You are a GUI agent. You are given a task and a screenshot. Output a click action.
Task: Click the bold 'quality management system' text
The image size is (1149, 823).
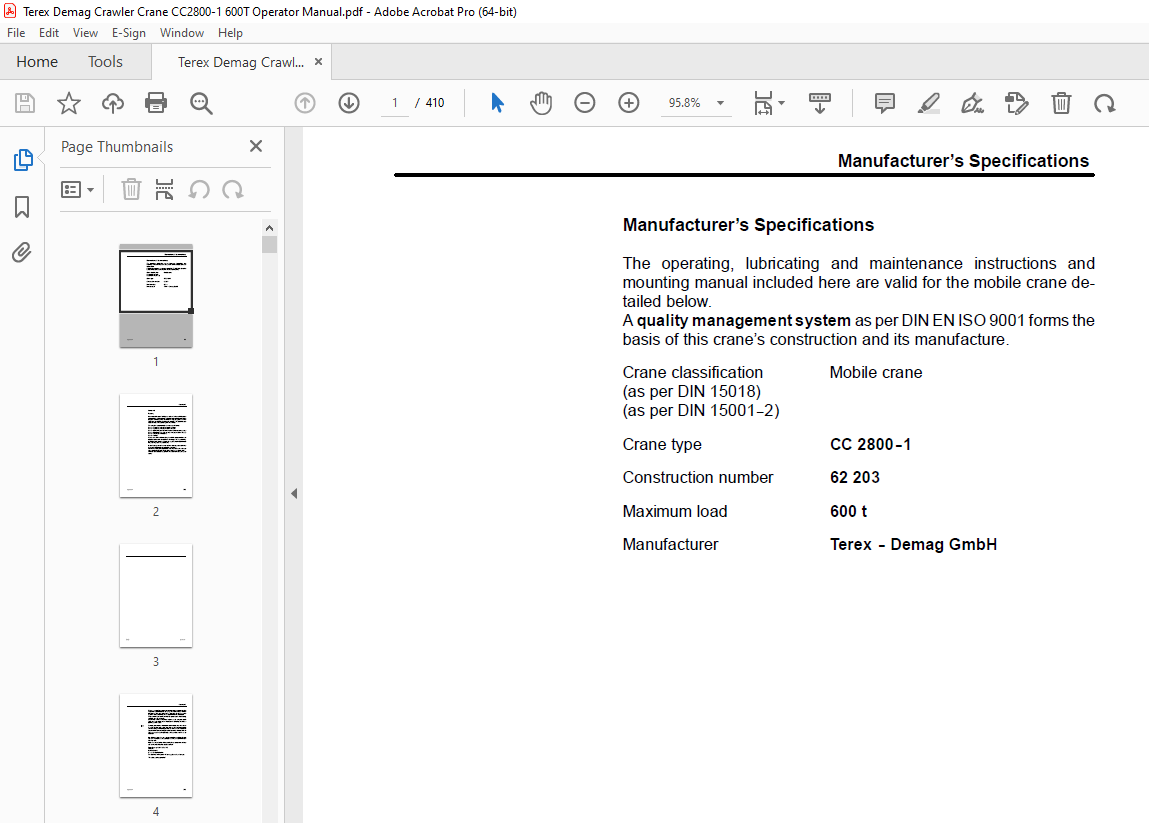pos(744,320)
